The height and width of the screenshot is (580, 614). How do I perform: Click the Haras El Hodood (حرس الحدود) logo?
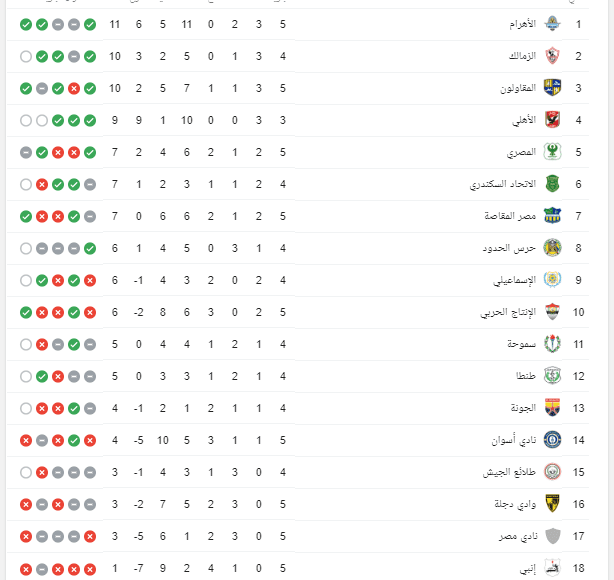tap(553, 248)
